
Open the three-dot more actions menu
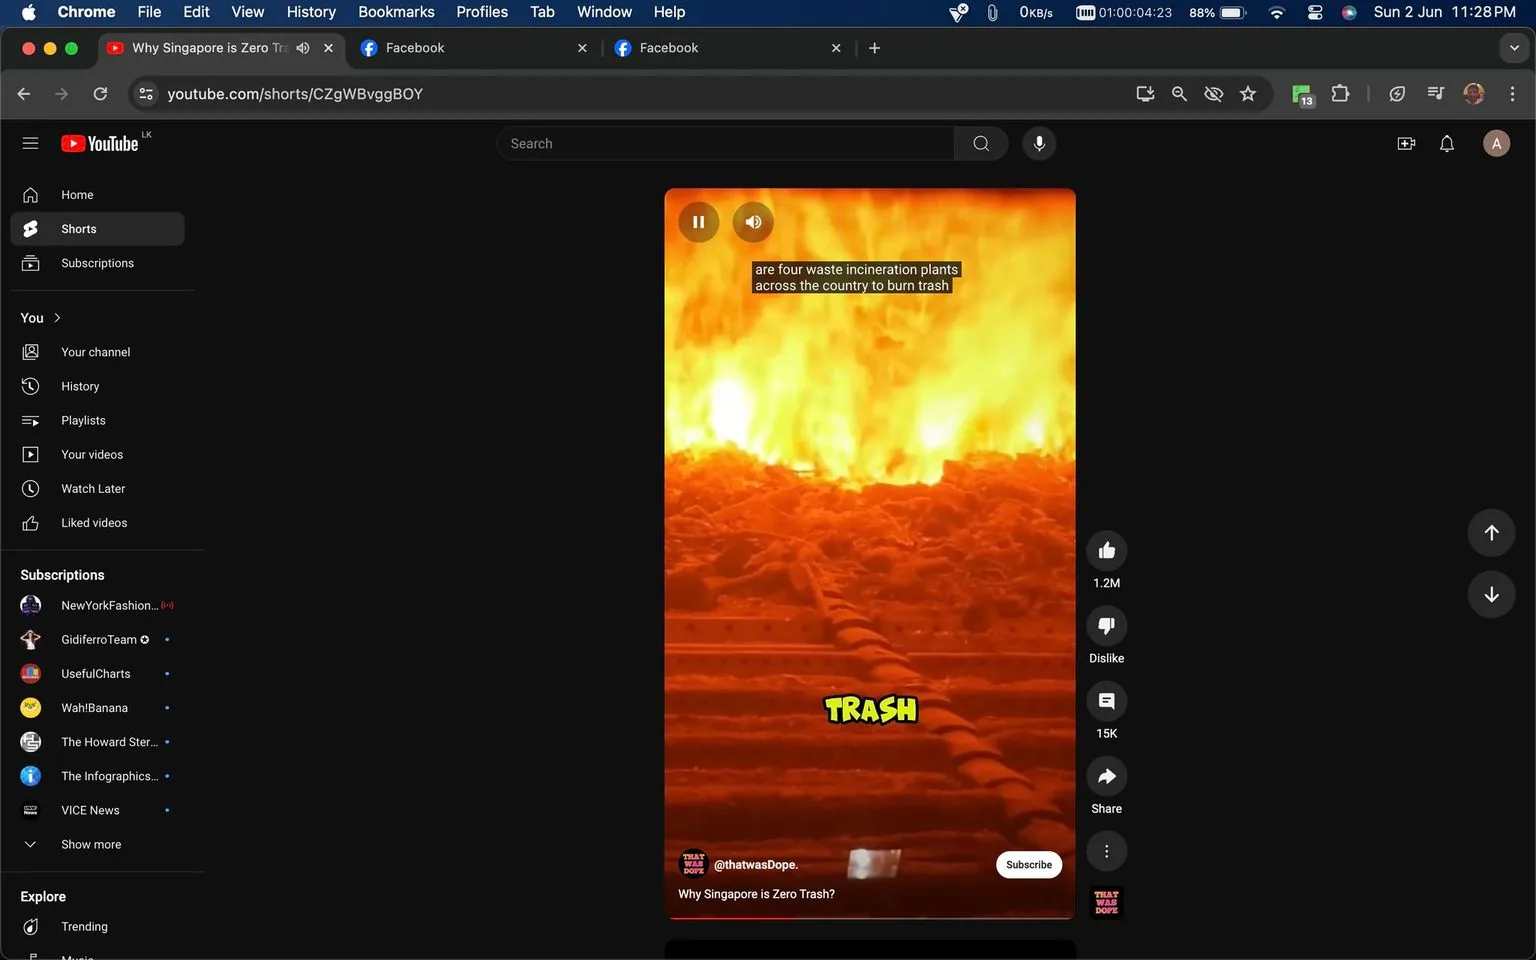coord(1106,852)
